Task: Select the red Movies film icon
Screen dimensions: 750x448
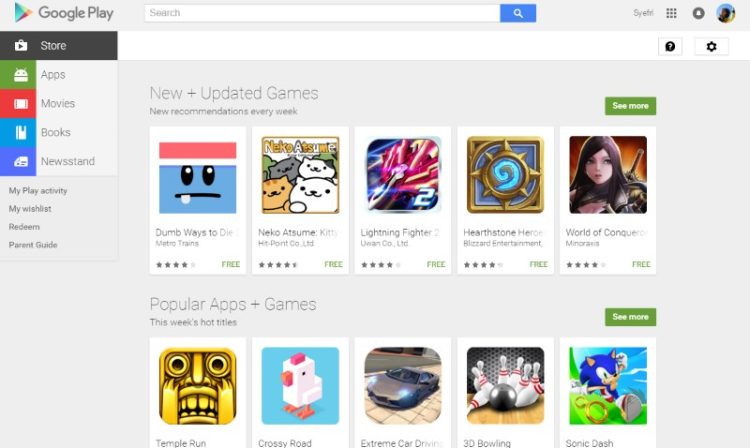Action: [x=18, y=103]
